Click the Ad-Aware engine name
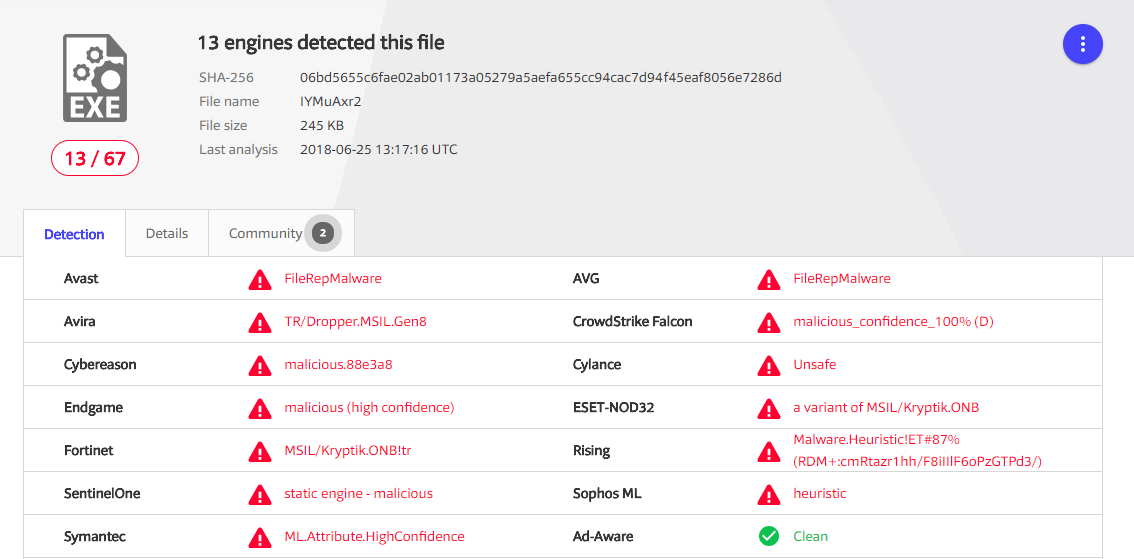Viewport: 1134px width, 559px height. pyautogui.click(x=601, y=537)
